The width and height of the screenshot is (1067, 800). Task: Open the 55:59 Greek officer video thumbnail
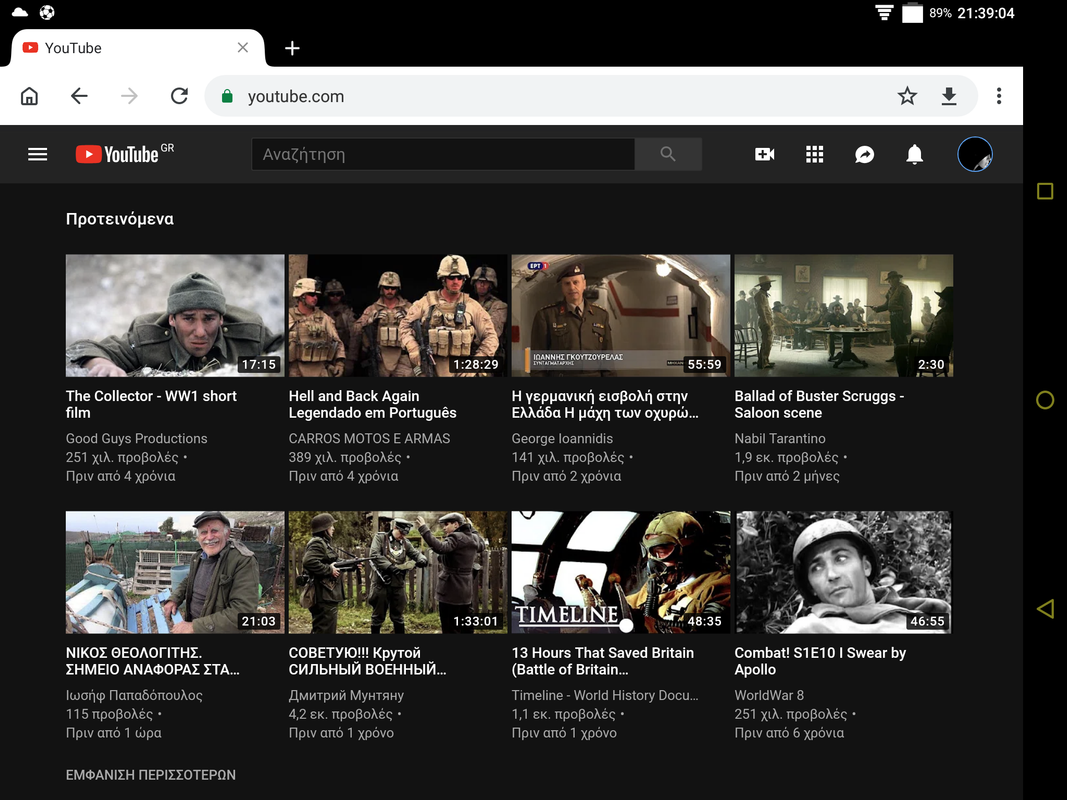coord(621,316)
